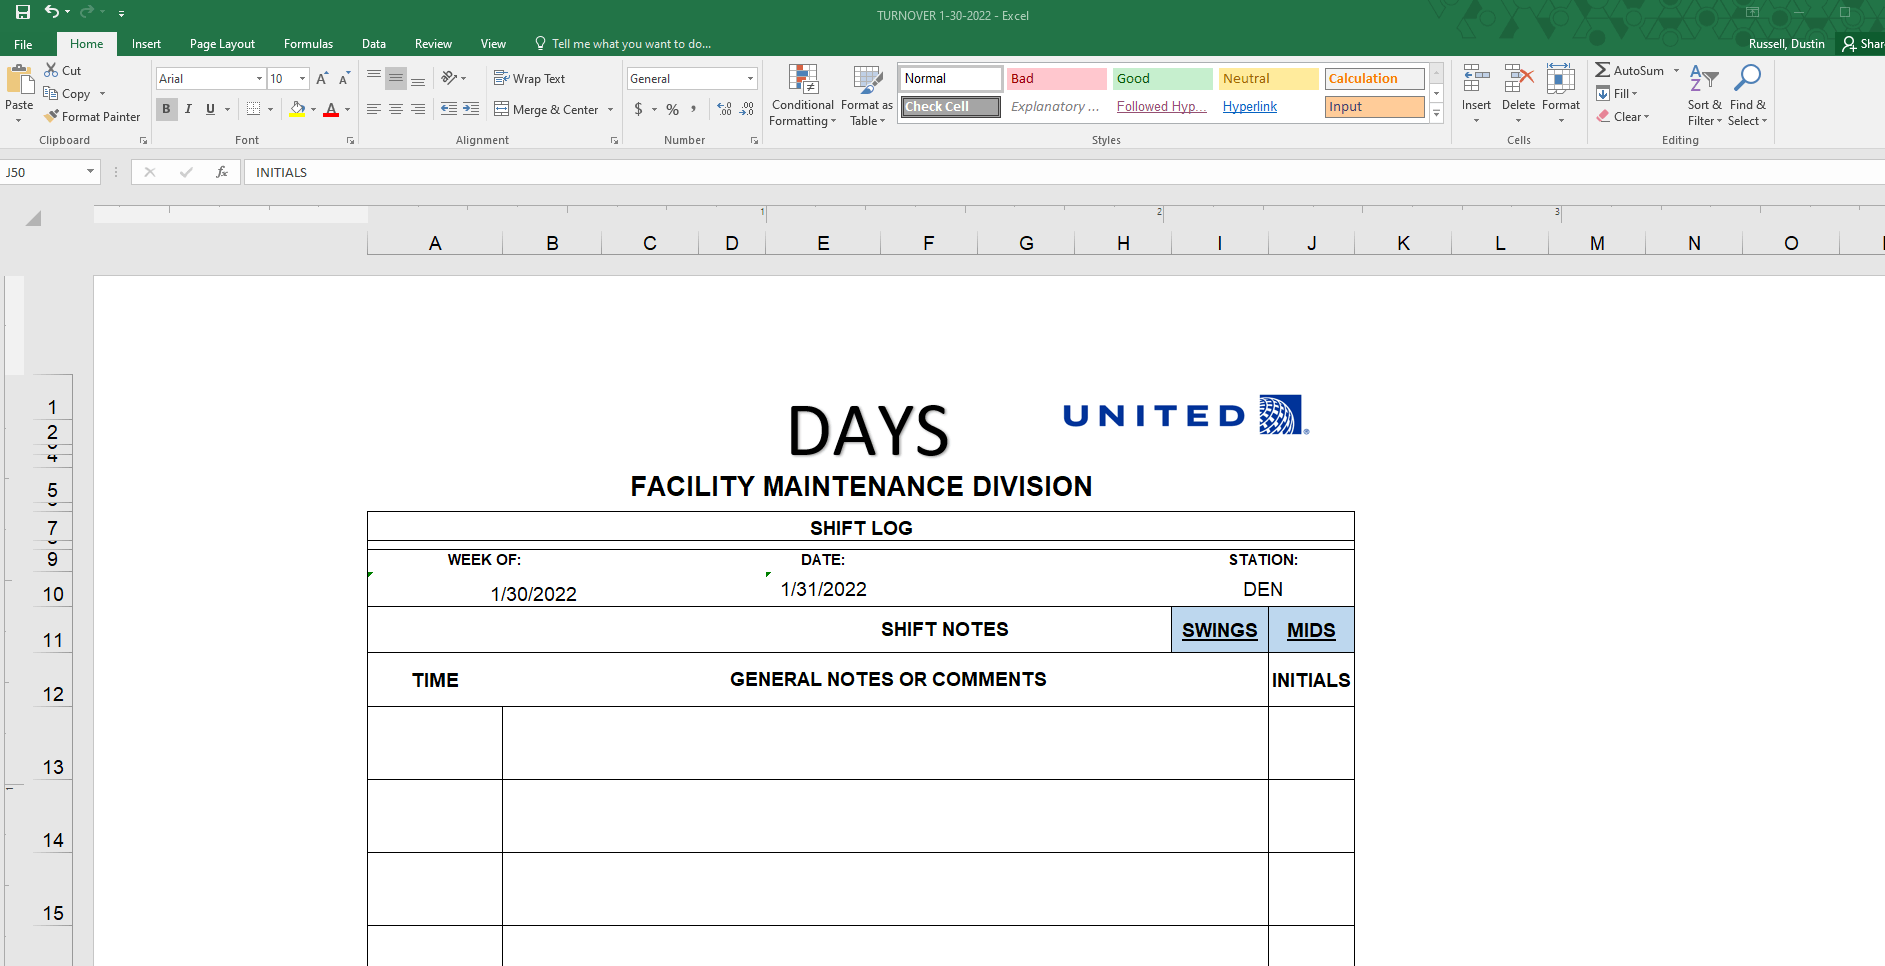Toggle Middle Align
The image size is (1885, 966).
pos(396,78)
